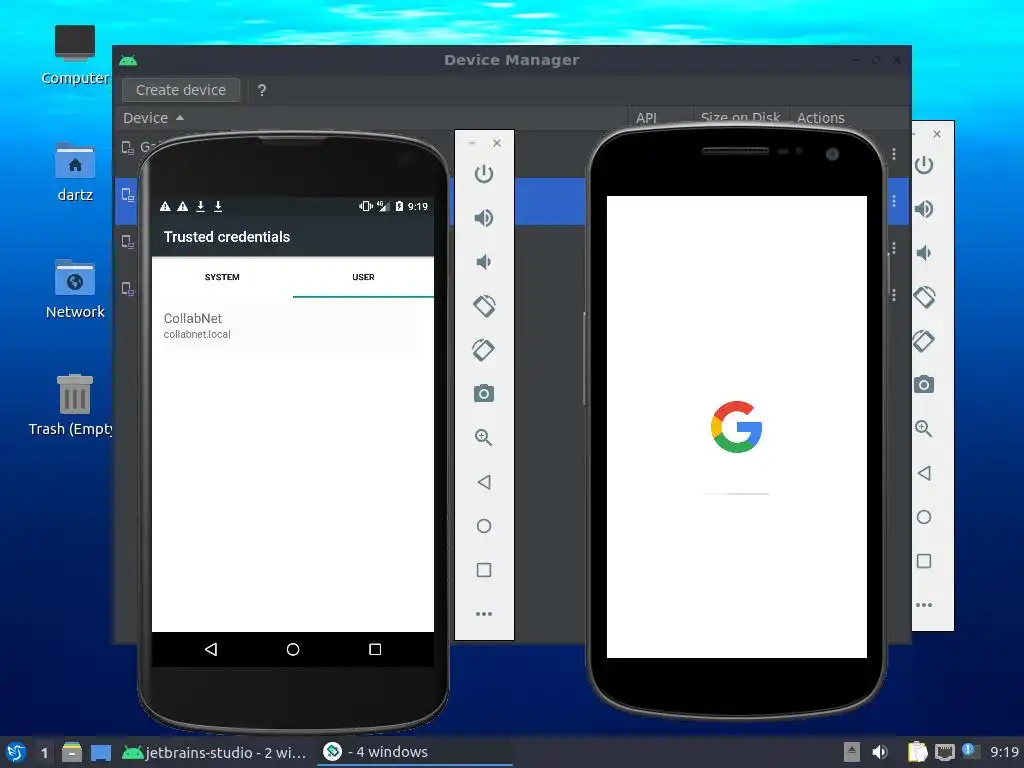The image size is (1024, 768).
Task: Open the Network desktop icon
Action: point(75,289)
